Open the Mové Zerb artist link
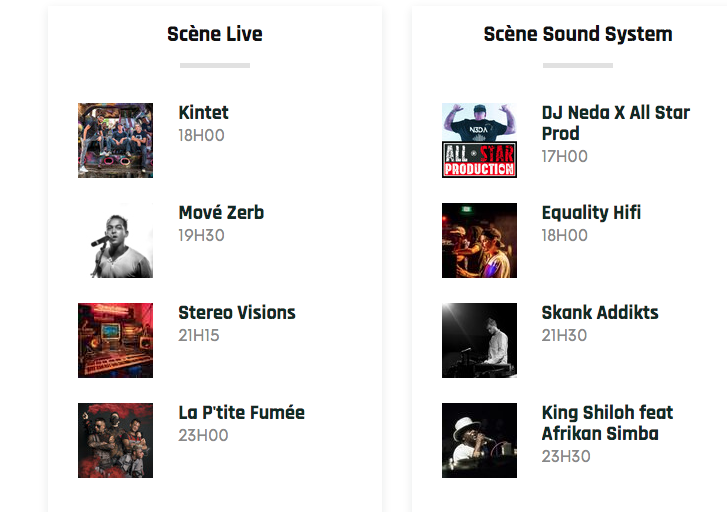Image resolution: width=727 pixels, height=512 pixels. pos(221,213)
